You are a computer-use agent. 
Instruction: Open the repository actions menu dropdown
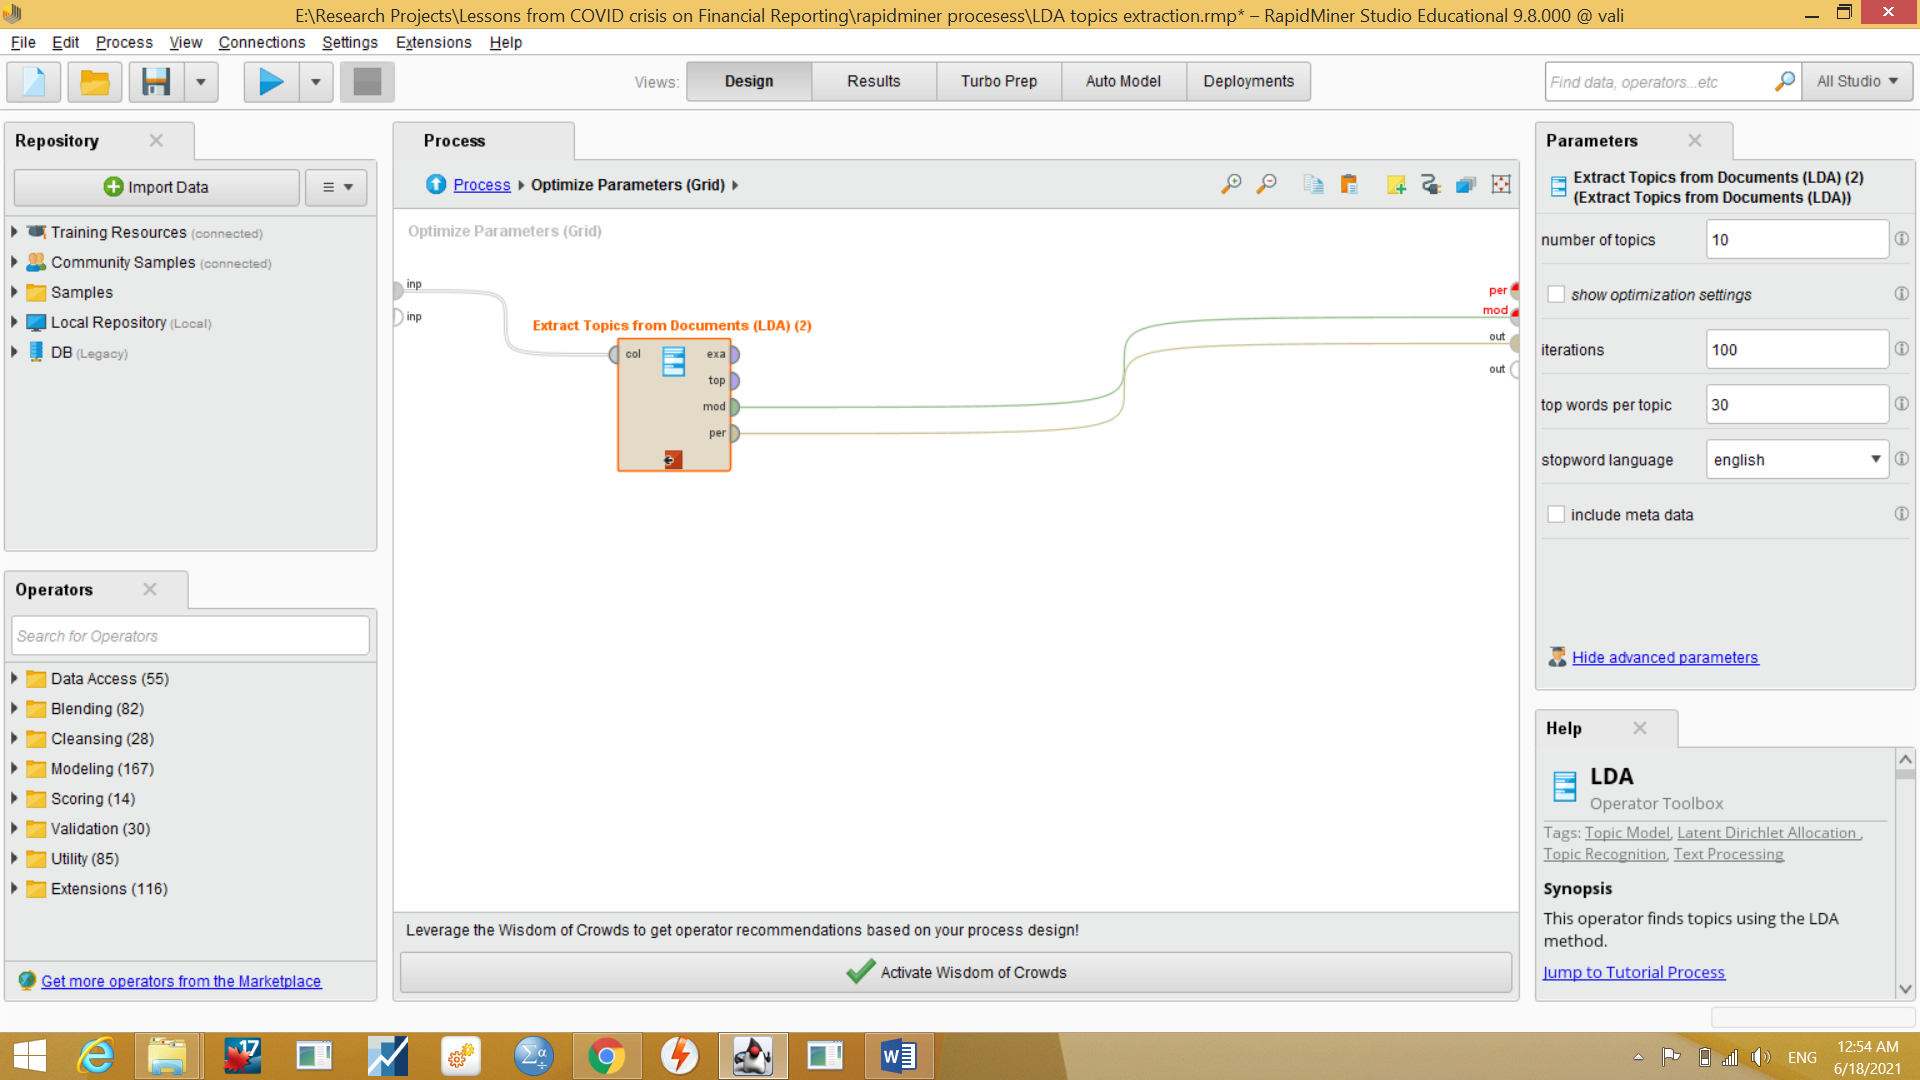[337, 187]
